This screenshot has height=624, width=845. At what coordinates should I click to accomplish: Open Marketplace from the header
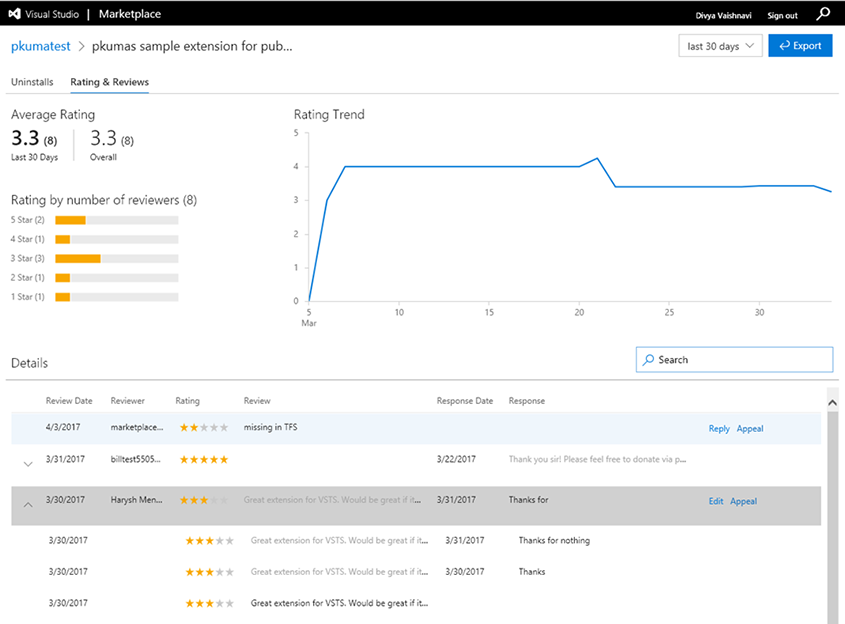[x=130, y=14]
